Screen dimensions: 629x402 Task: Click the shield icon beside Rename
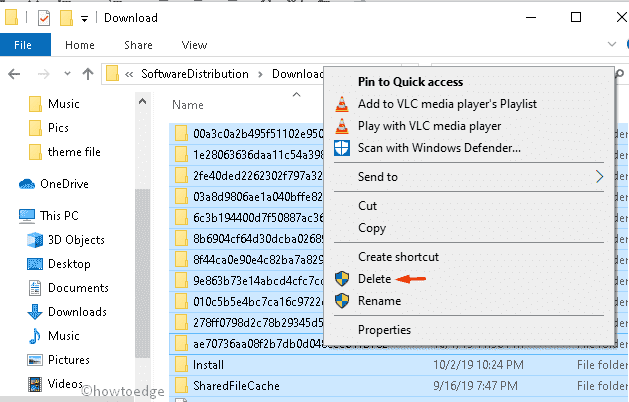(341, 301)
